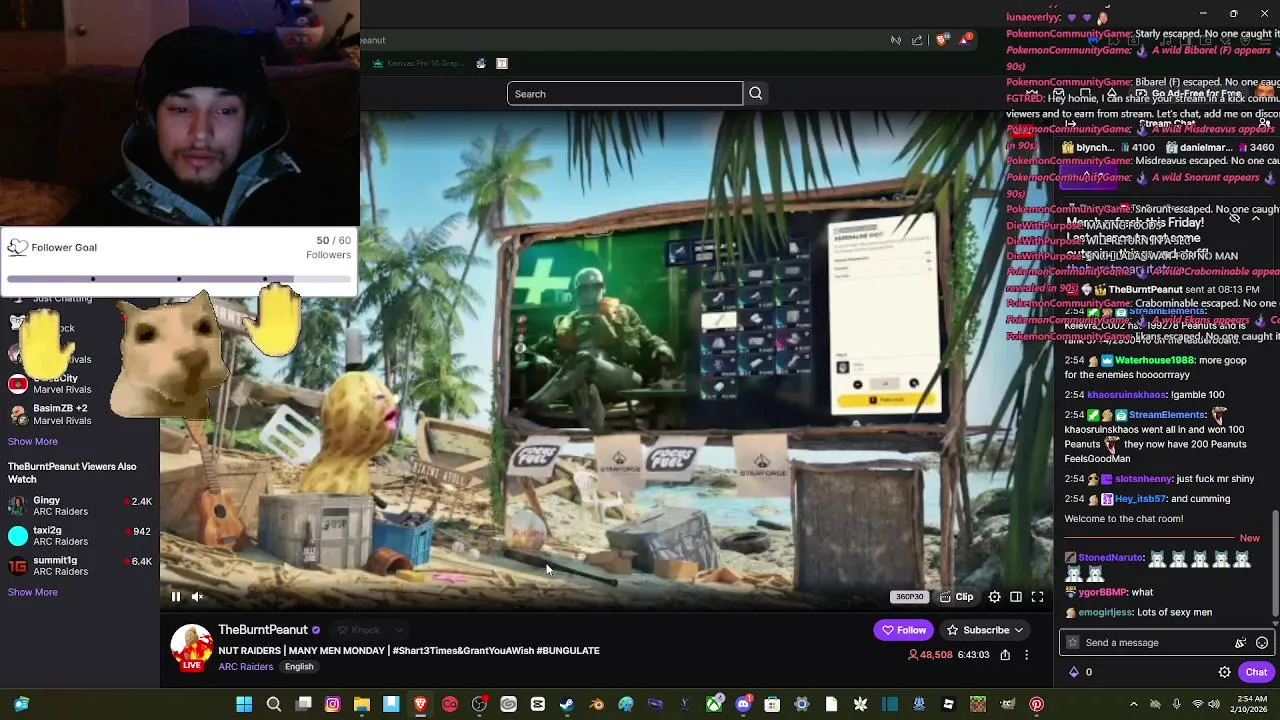Click the Brave Rewards triangle icon
The image size is (1280, 720).
click(x=965, y=40)
